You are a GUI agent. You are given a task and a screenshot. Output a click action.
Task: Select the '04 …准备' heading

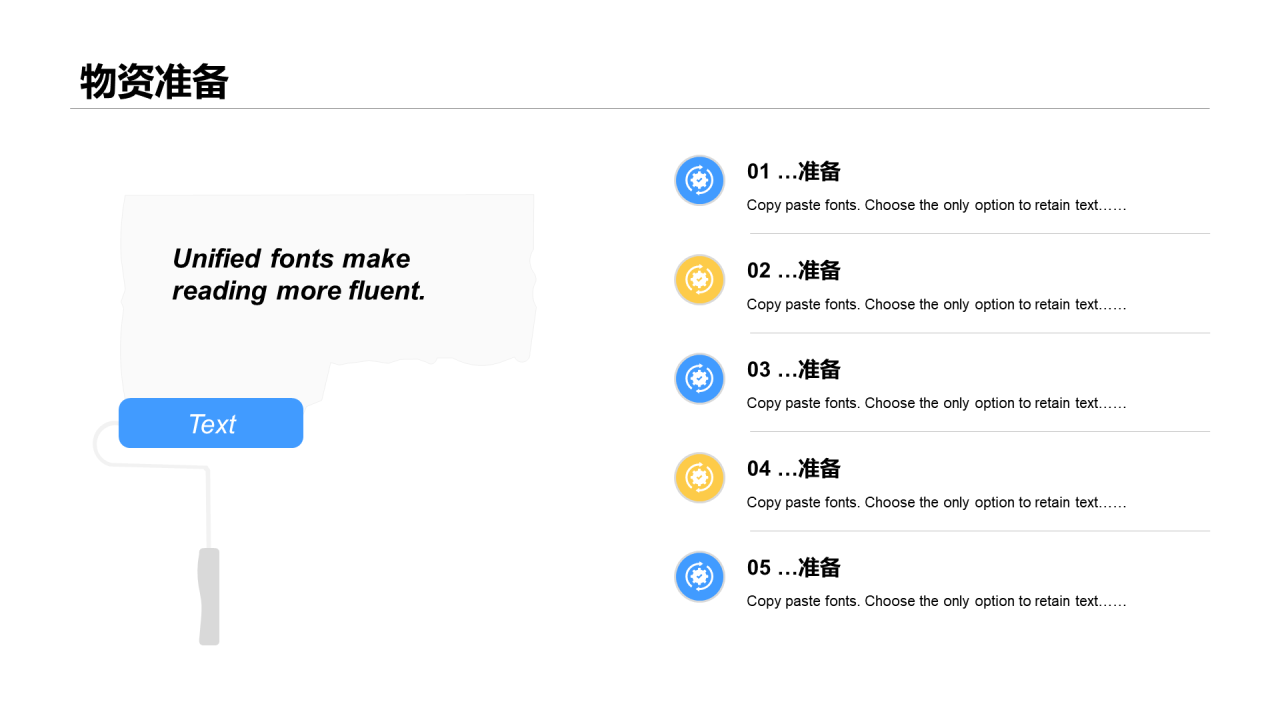coord(794,468)
